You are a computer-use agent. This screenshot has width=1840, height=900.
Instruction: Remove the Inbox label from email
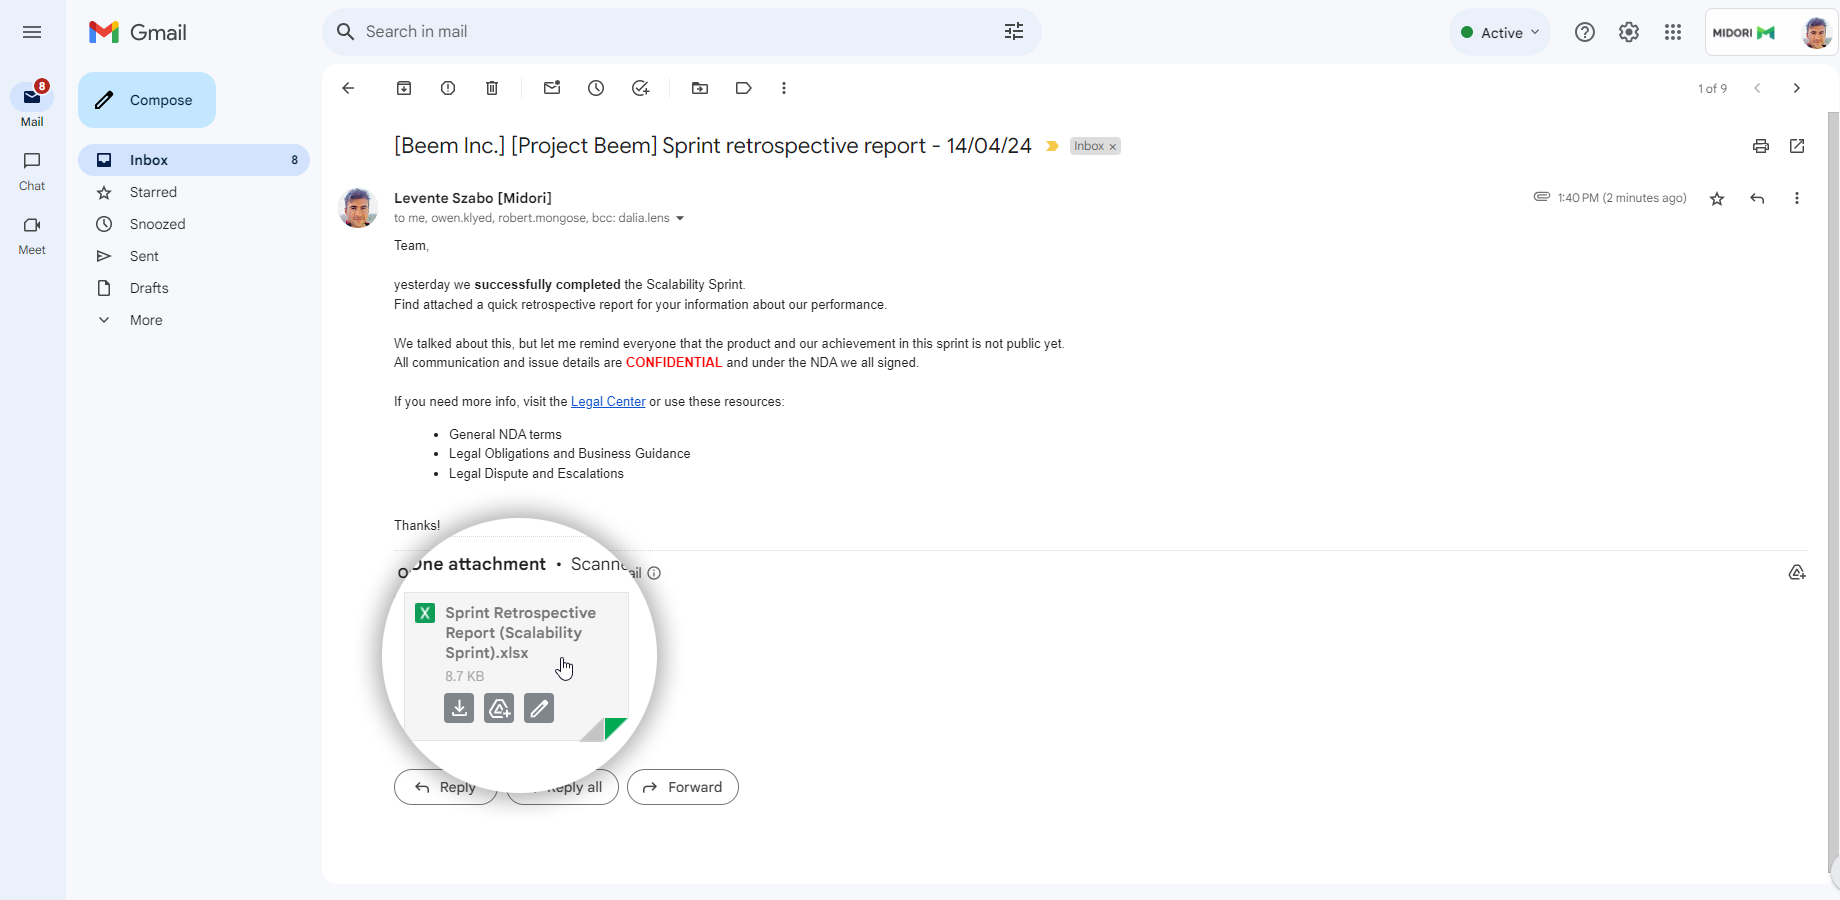[x=1112, y=147]
